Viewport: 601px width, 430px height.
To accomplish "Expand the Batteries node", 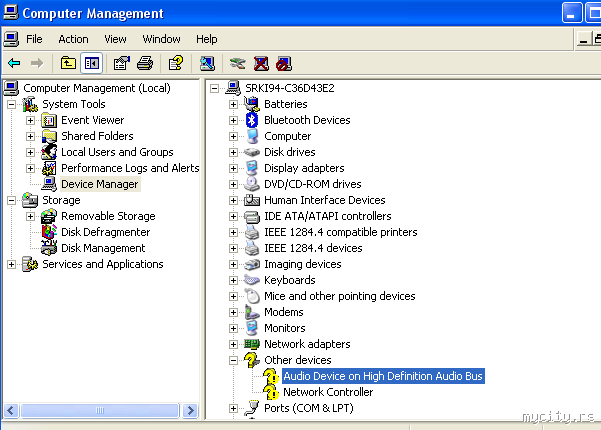I will 233,104.
